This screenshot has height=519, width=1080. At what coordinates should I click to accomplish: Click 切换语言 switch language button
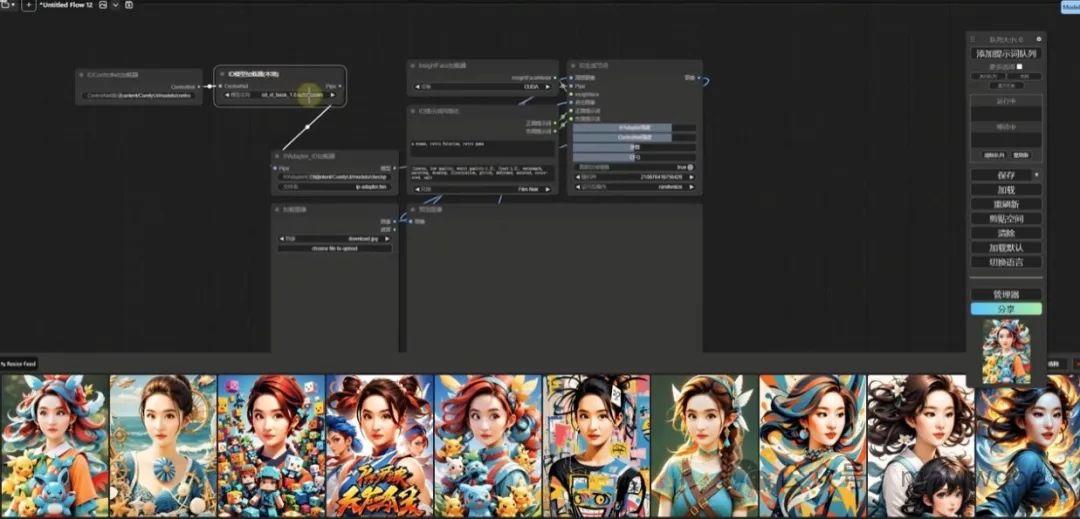click(x=1006, y=262)
